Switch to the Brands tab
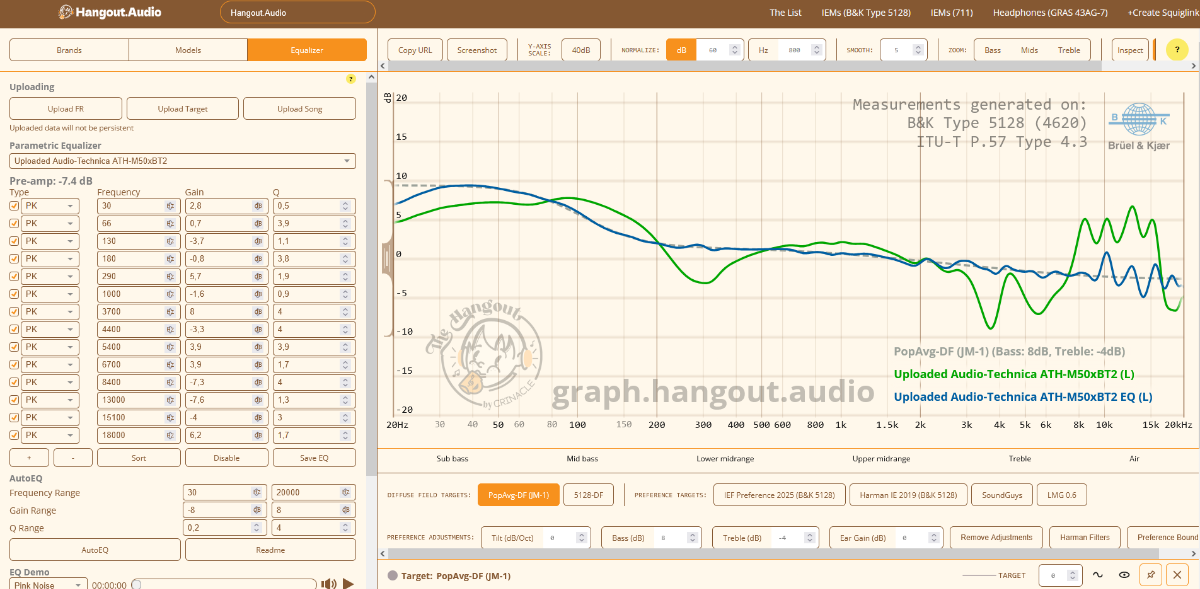The image size is (1200, 589). 69,50
